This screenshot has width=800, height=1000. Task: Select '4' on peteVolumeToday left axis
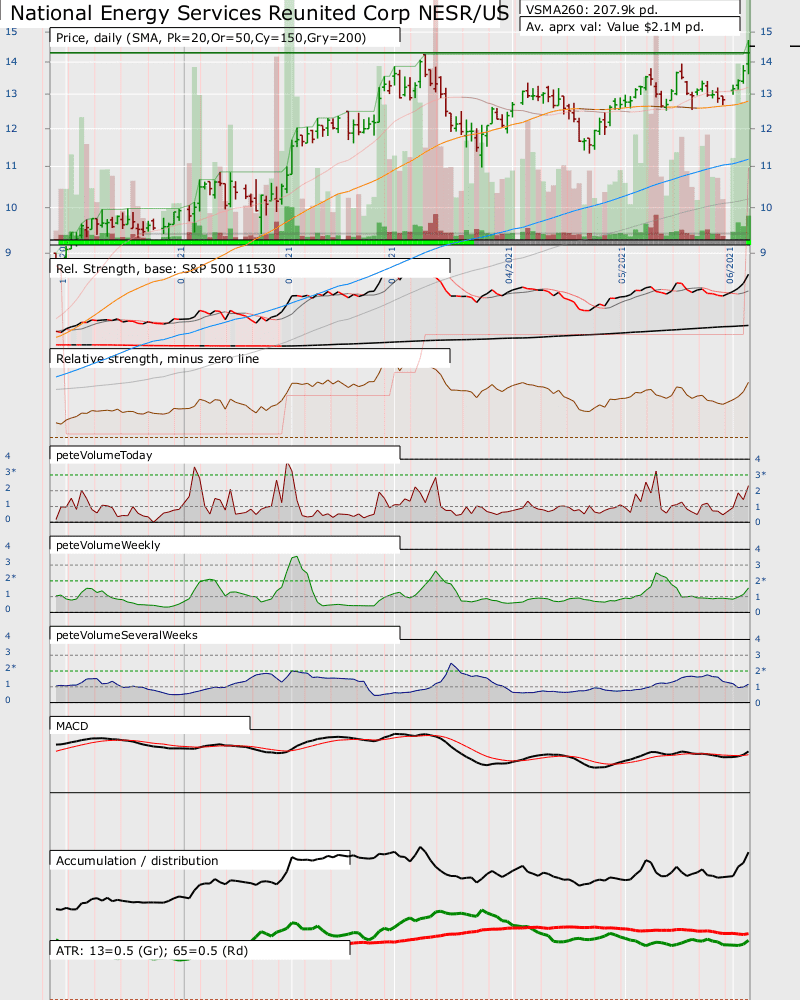point(8,455)
